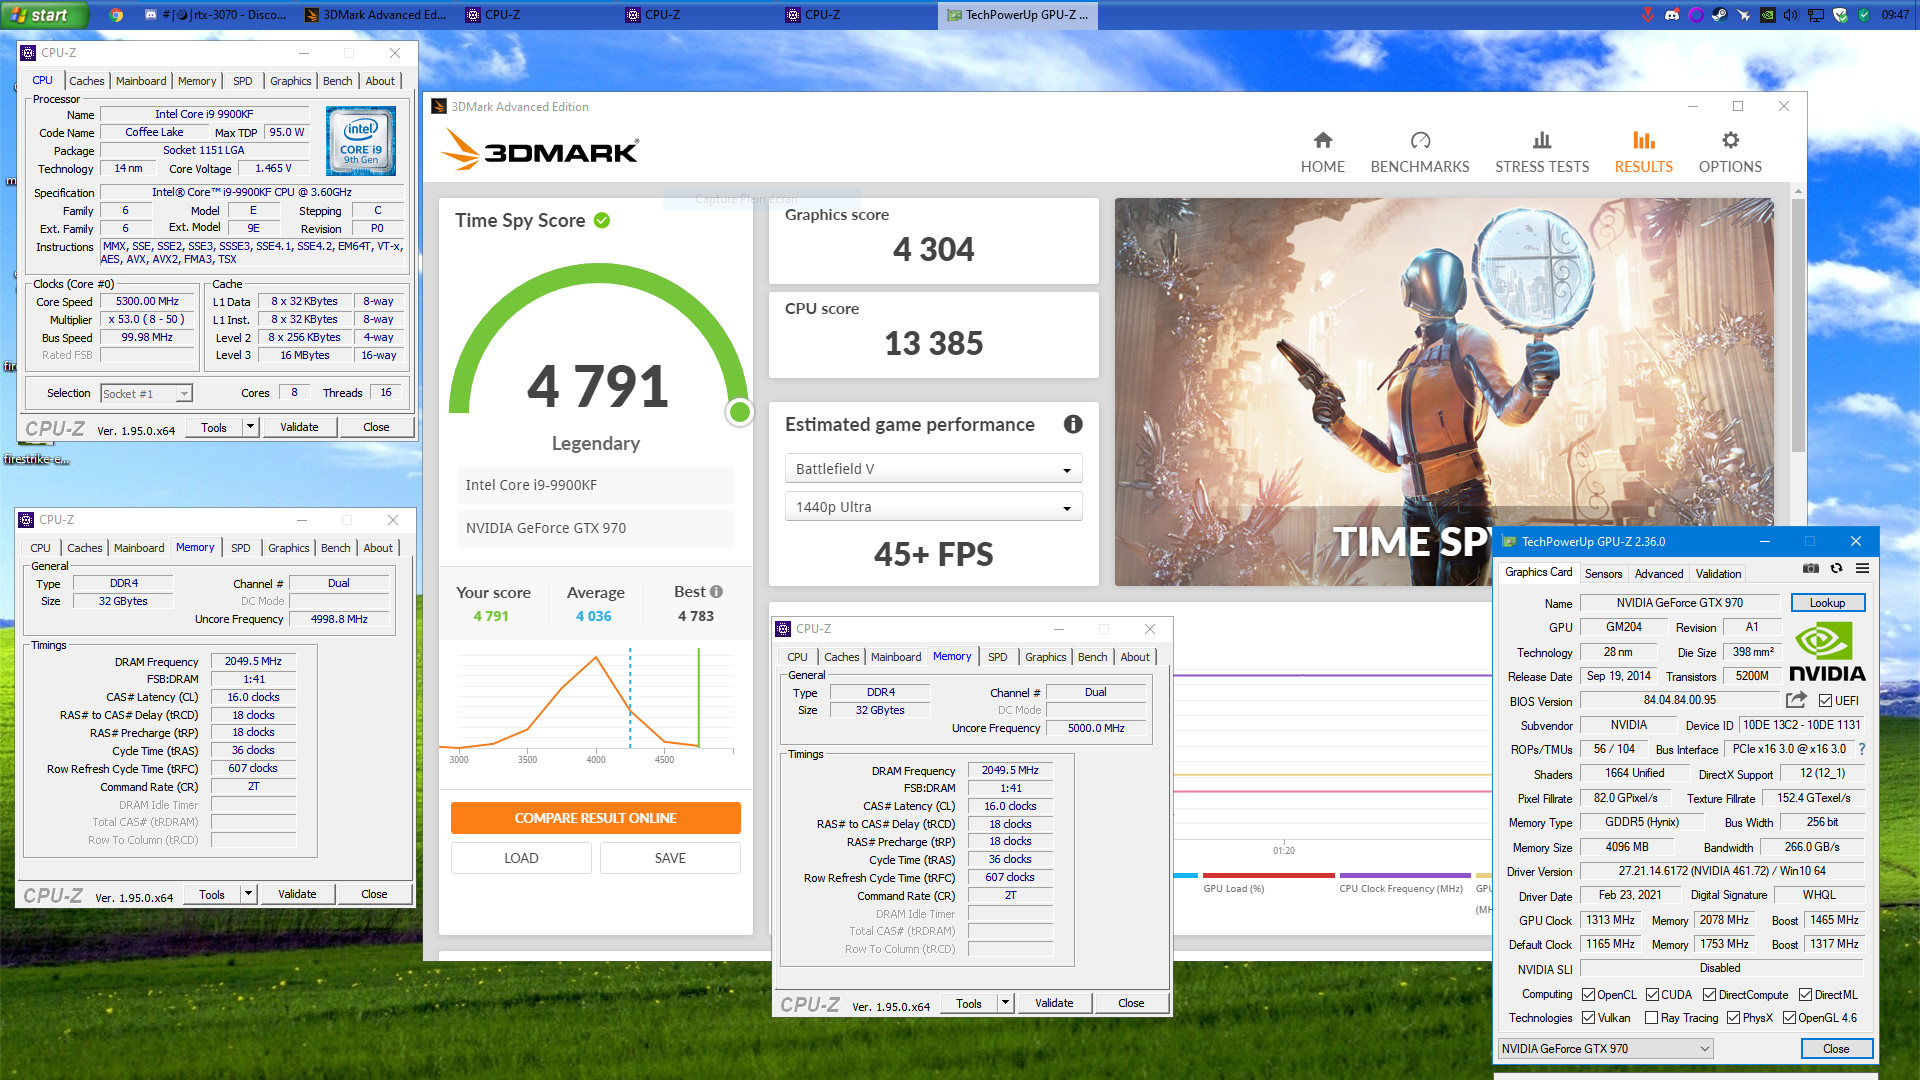The image size is (1920, 1080).
Task: Expand Tools arrow in top-left CPU-Z window
Action: tap(250, 427)
